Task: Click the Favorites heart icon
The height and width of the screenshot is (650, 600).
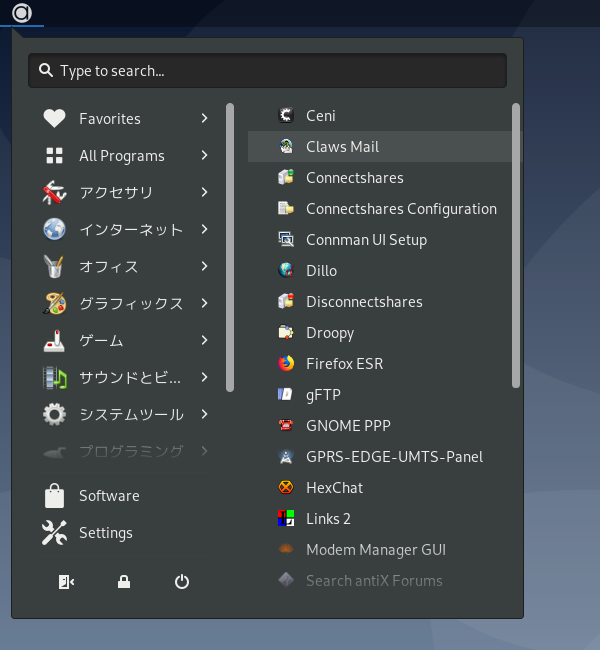Action: [54, 119]
